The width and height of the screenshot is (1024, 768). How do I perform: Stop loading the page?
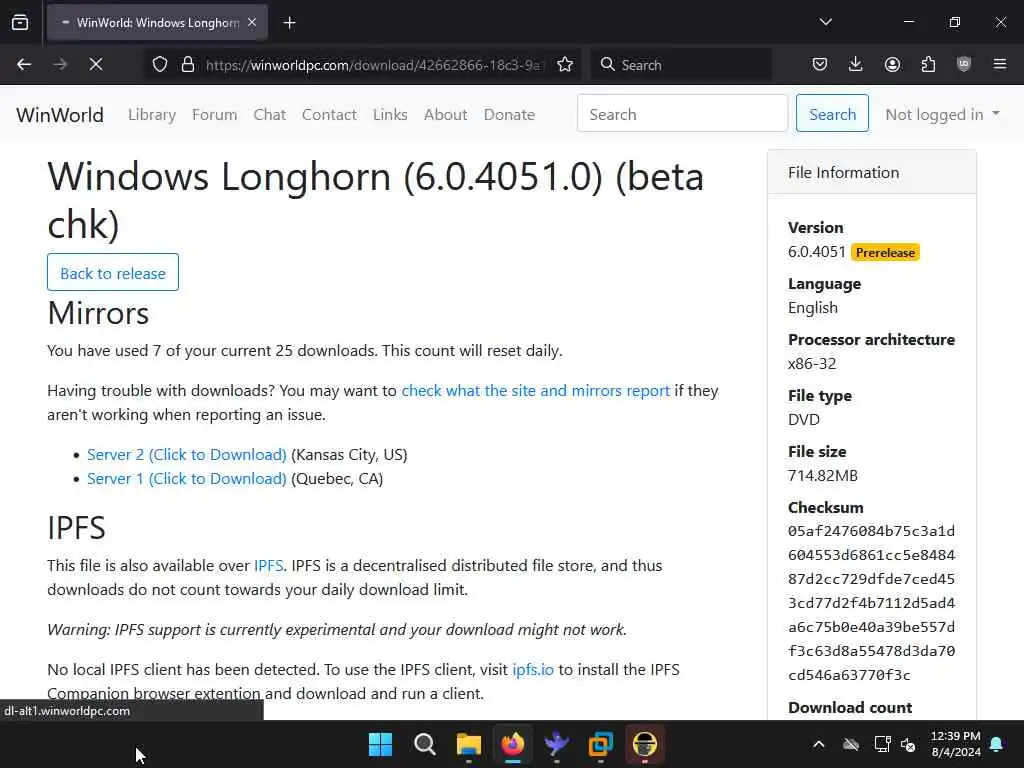click(x=96, y=64)
